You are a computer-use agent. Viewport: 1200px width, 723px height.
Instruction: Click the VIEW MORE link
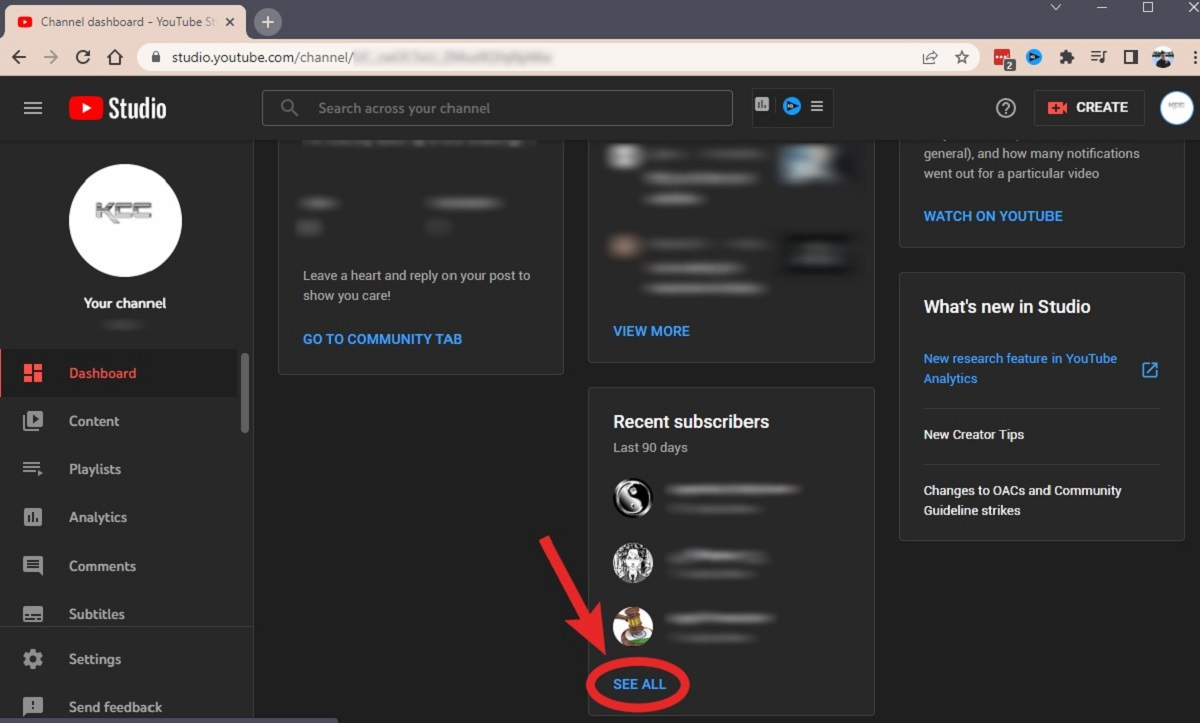pos(651,331)
